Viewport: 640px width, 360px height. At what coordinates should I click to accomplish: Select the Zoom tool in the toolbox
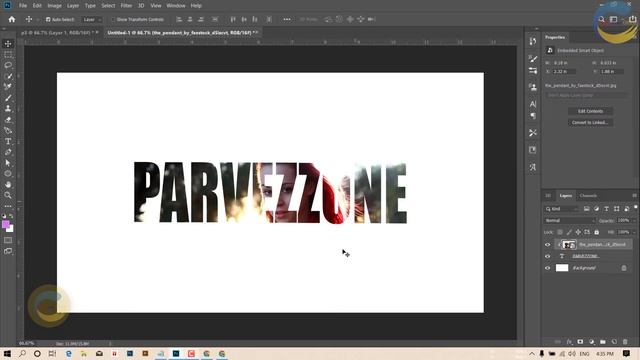tap(8, 195)
